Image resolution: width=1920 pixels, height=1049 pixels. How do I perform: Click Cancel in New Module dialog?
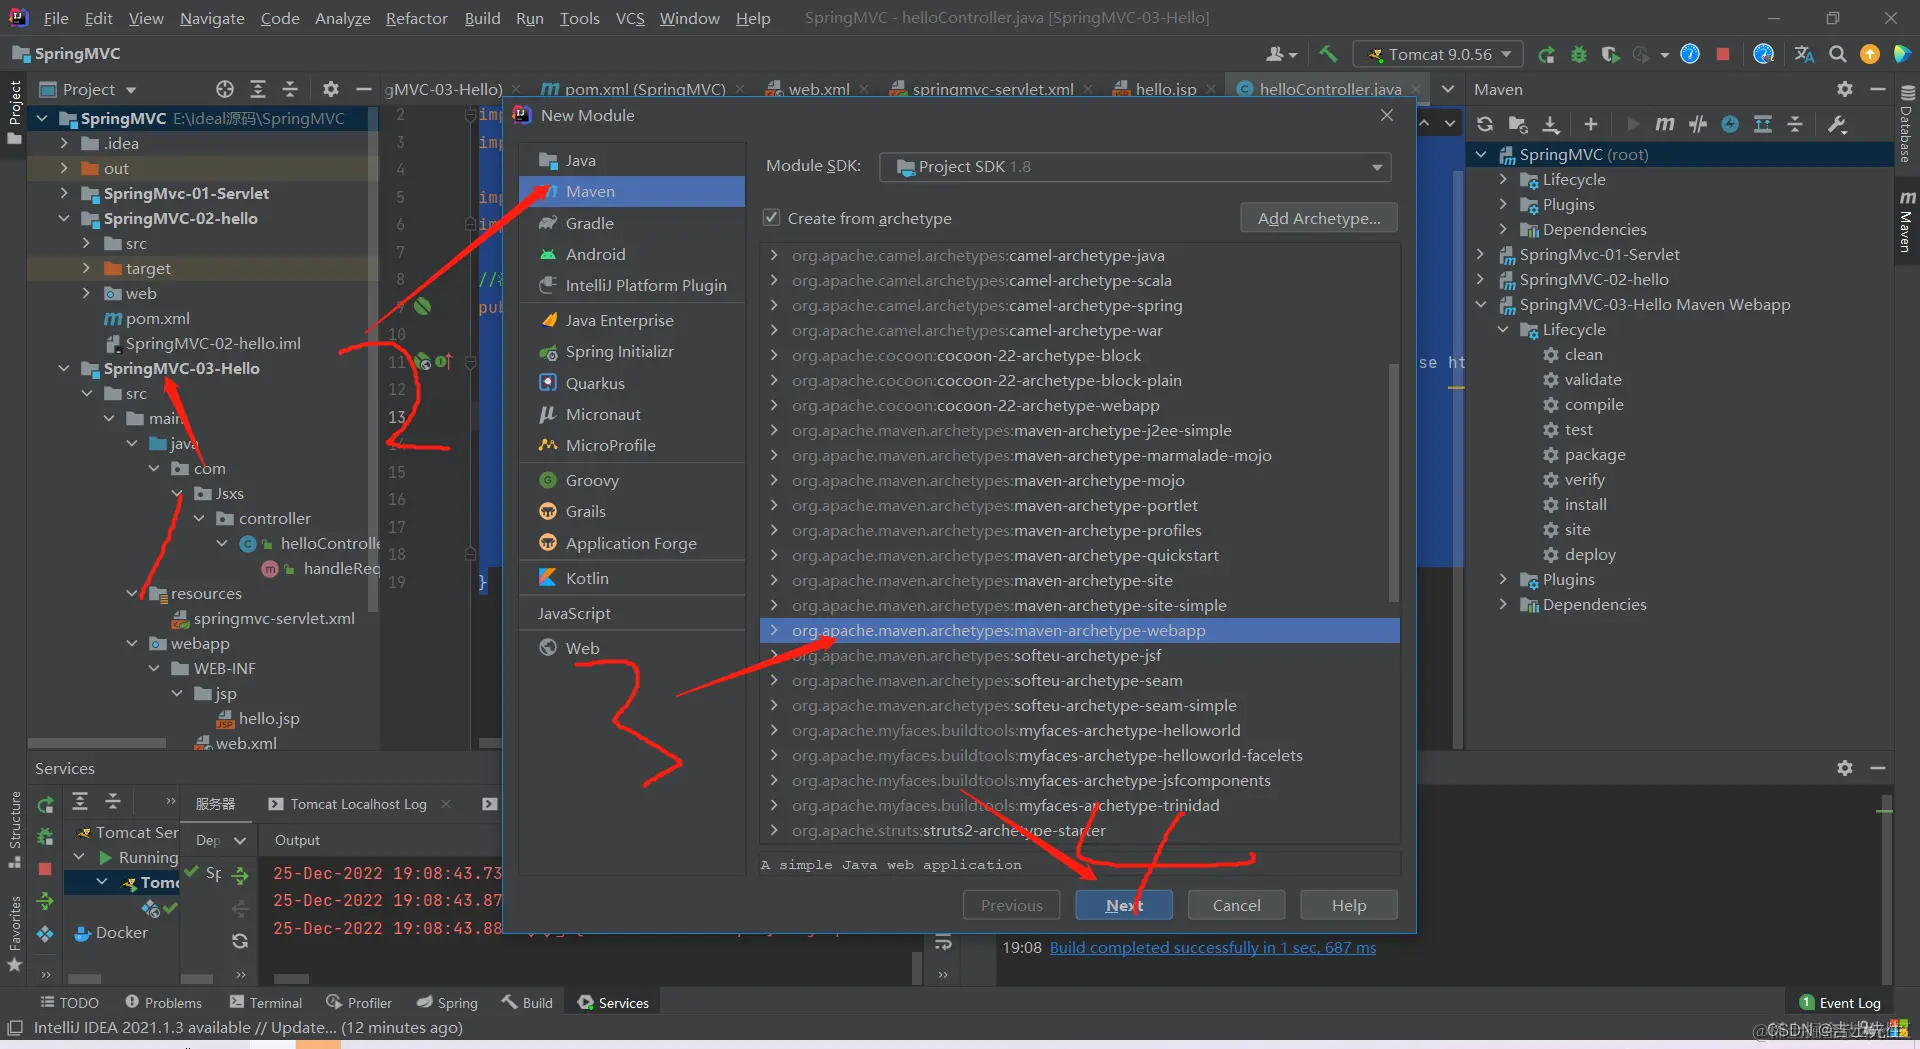point(1236,905)
